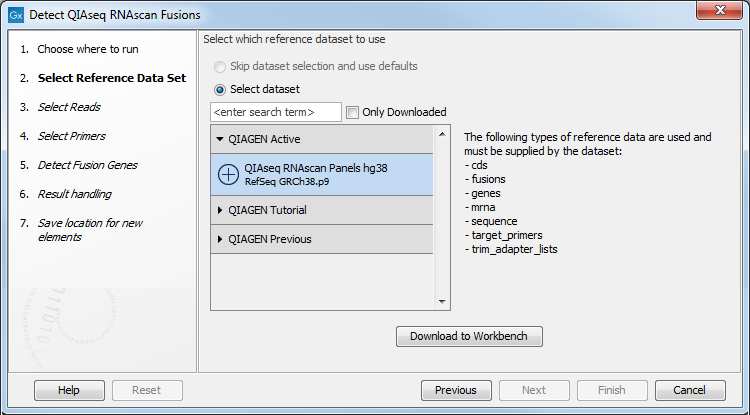Close the Detect QIAseq RNAscan Fusions dialog
Image resolution: width=750 pixels, height=415 pixels.
pos(719,10)
